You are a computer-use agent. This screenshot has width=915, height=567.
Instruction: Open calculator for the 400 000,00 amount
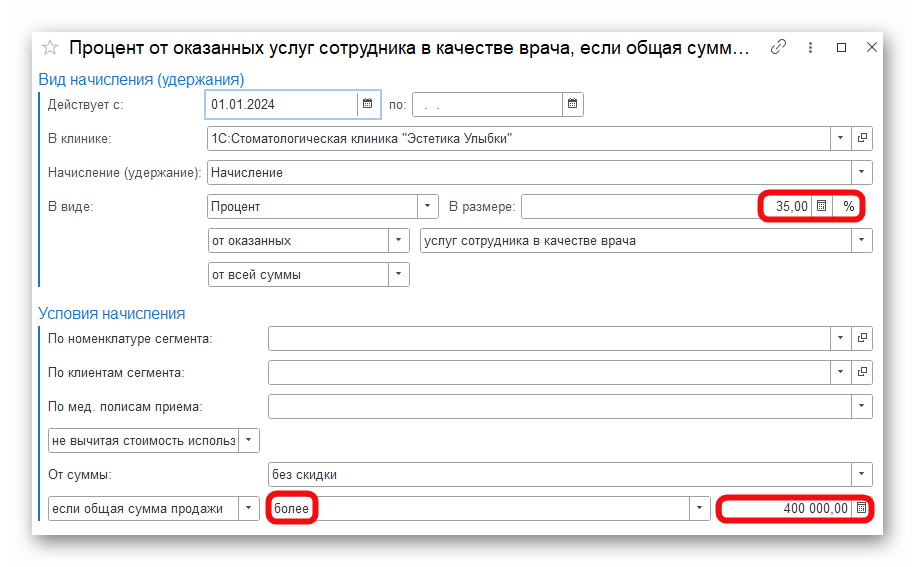(x=861, y=508)
